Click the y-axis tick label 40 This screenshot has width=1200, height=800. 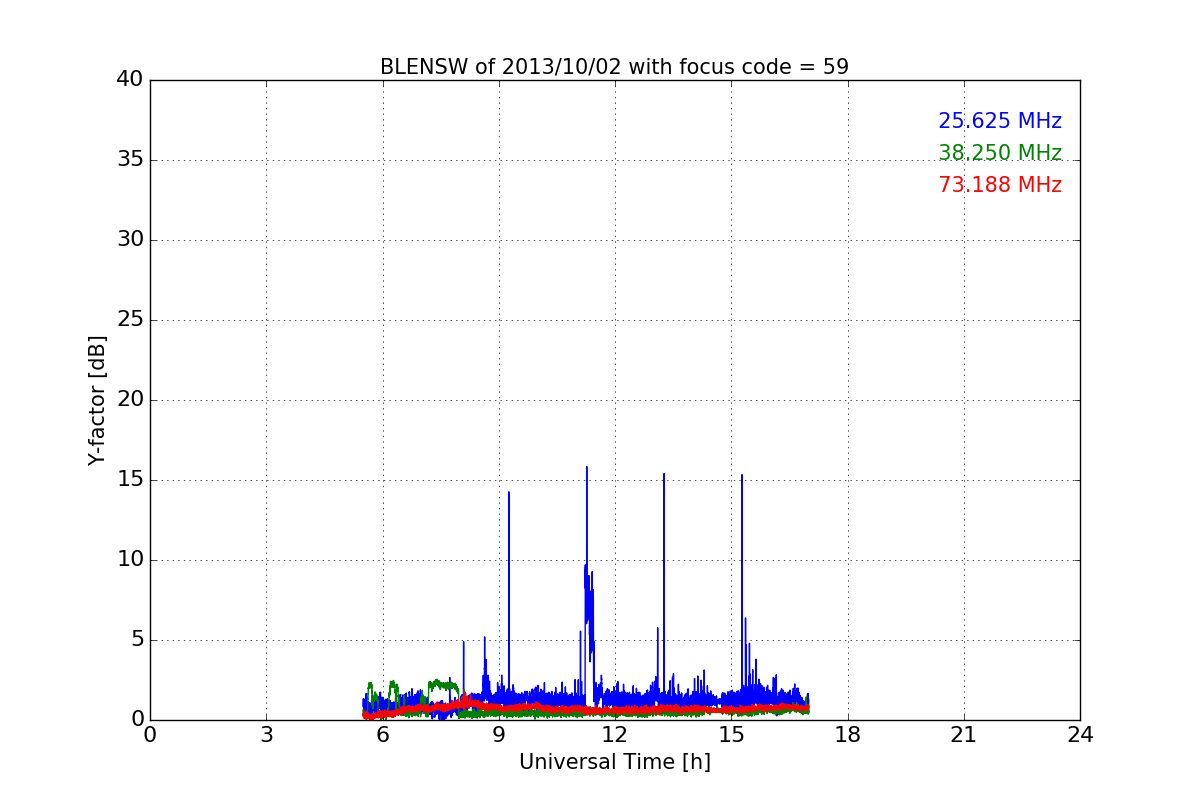[130, 80]
